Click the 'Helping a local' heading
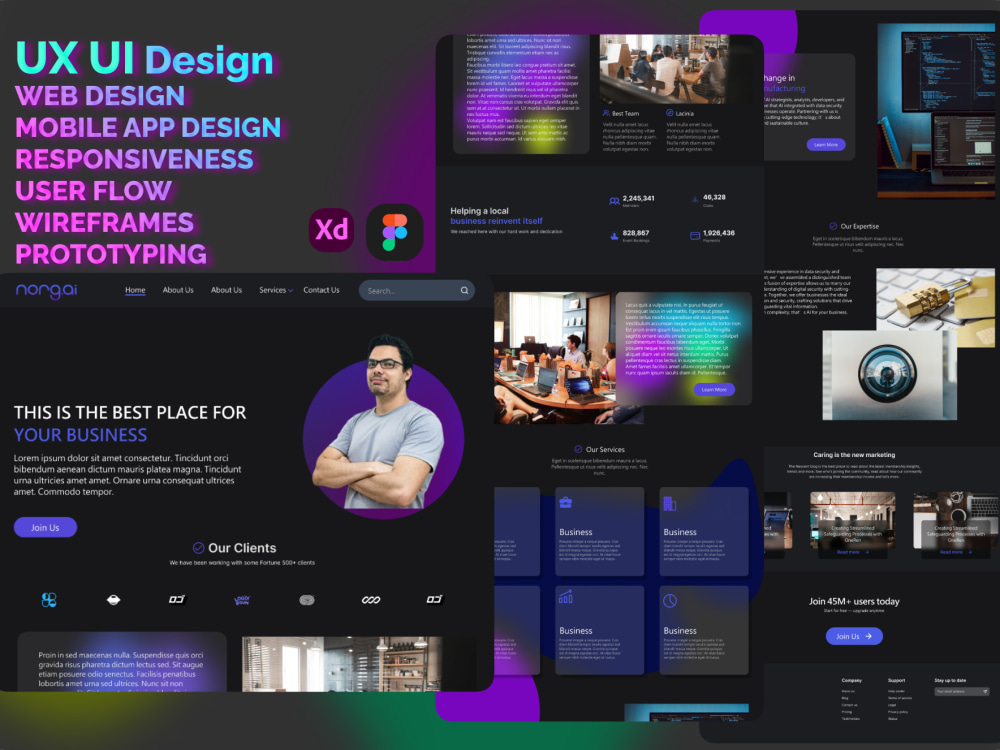Screen dimensions: 1000x750 [x=480, y=210]
